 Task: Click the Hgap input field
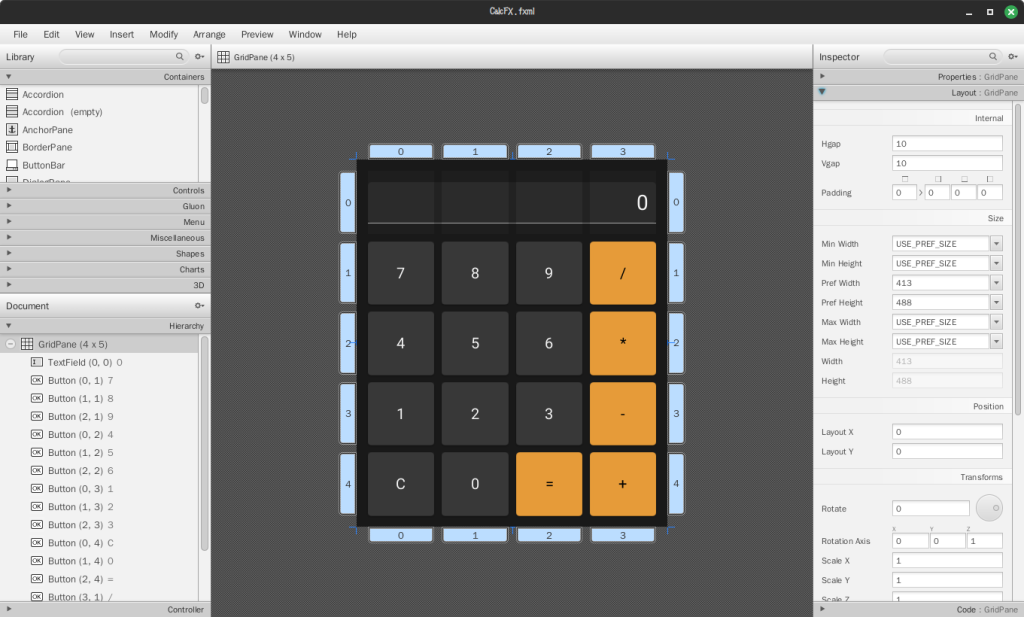(x=947, y=144)
